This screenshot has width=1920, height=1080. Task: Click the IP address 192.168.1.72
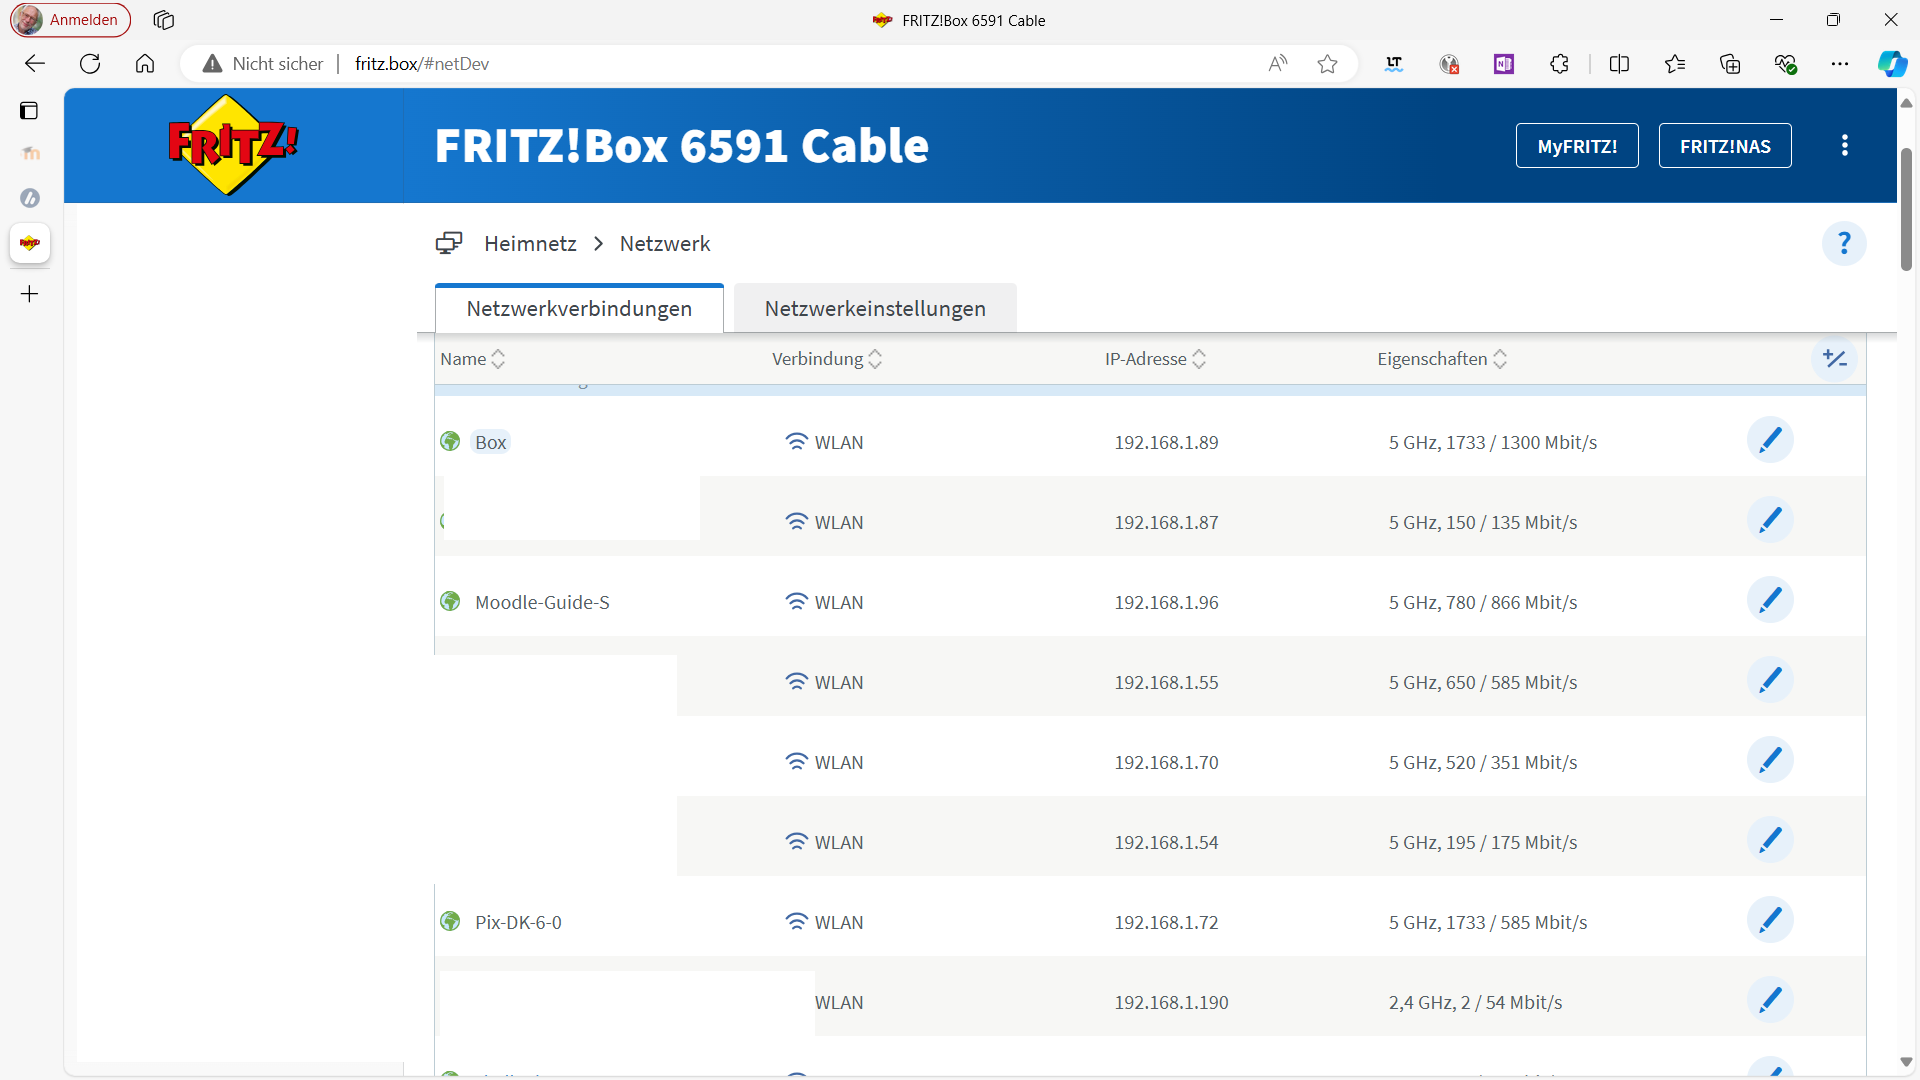click(1166, 922)
